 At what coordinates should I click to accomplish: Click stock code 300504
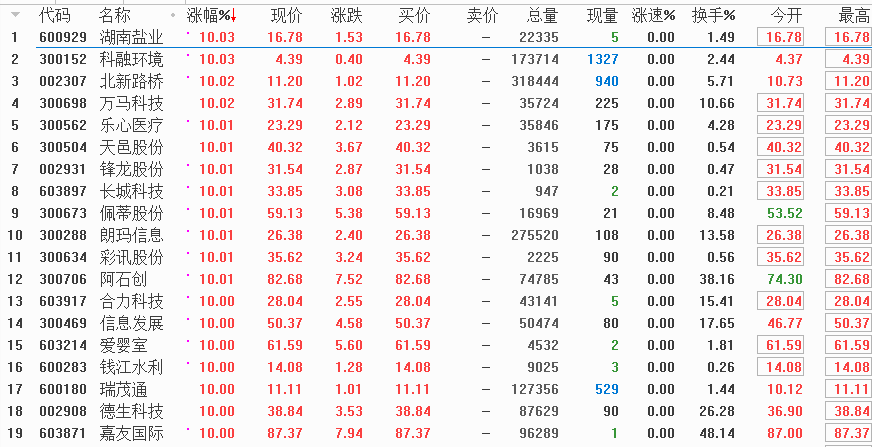tap(63, 147)
